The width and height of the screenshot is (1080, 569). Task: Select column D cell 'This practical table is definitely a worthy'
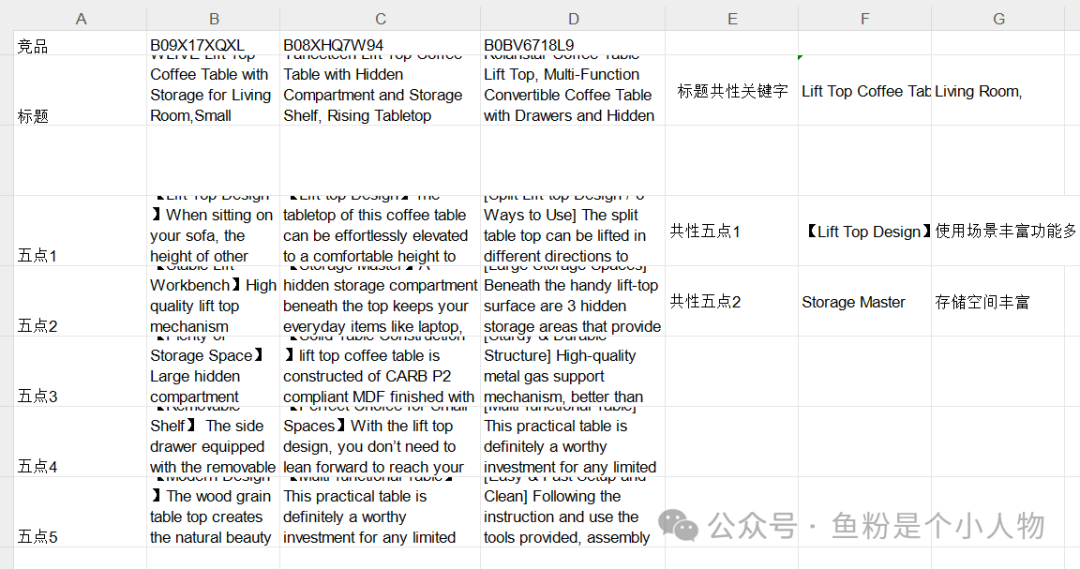(x=573, y=442)
